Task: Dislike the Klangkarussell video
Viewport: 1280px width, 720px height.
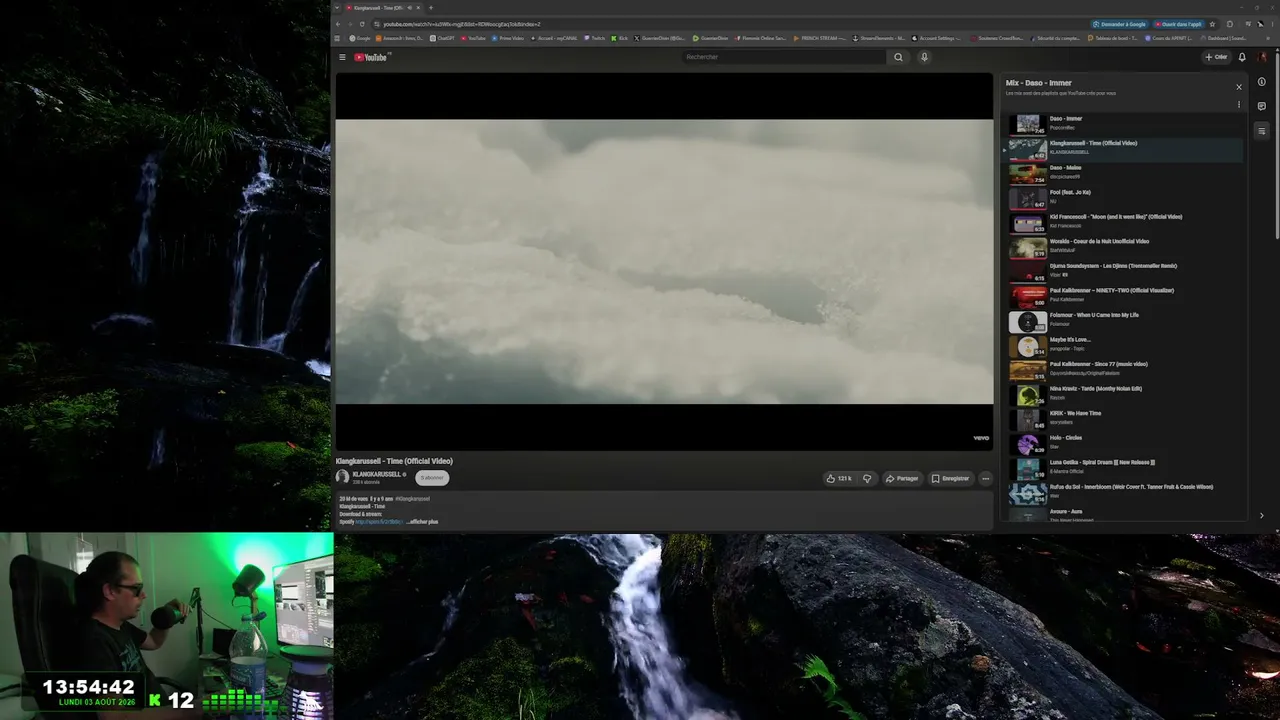Action: tap(867, 478)
